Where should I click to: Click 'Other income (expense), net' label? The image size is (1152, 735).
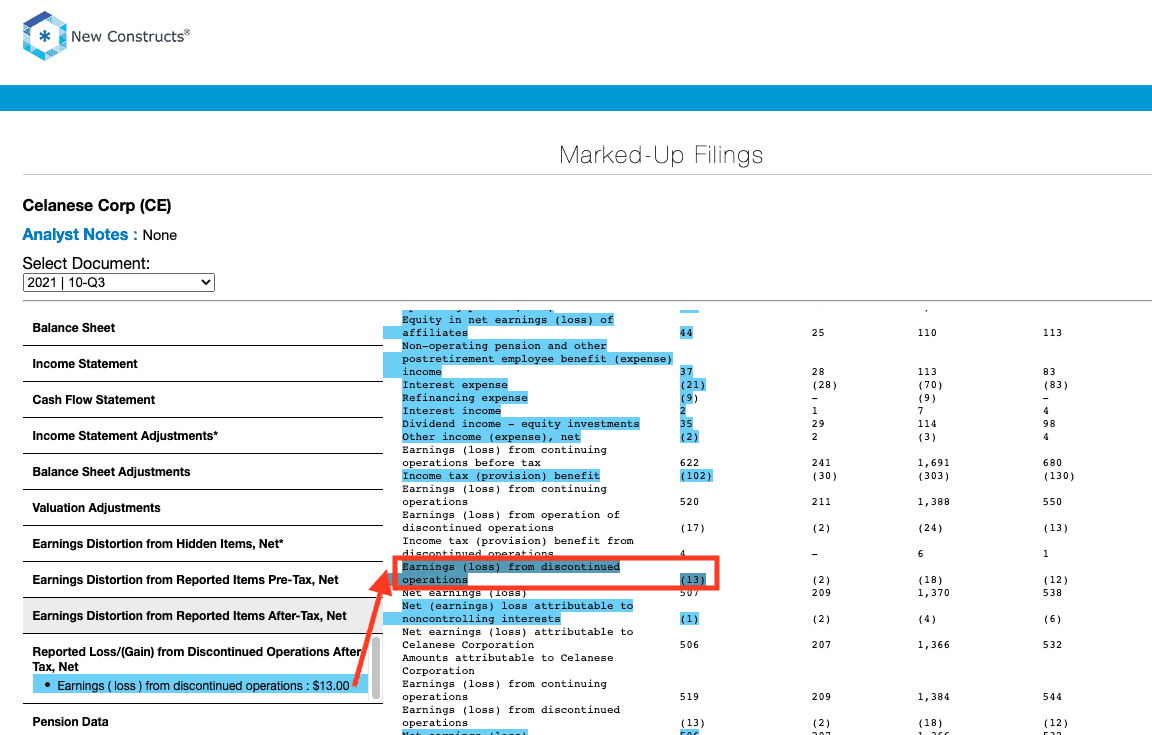point(491,437)
